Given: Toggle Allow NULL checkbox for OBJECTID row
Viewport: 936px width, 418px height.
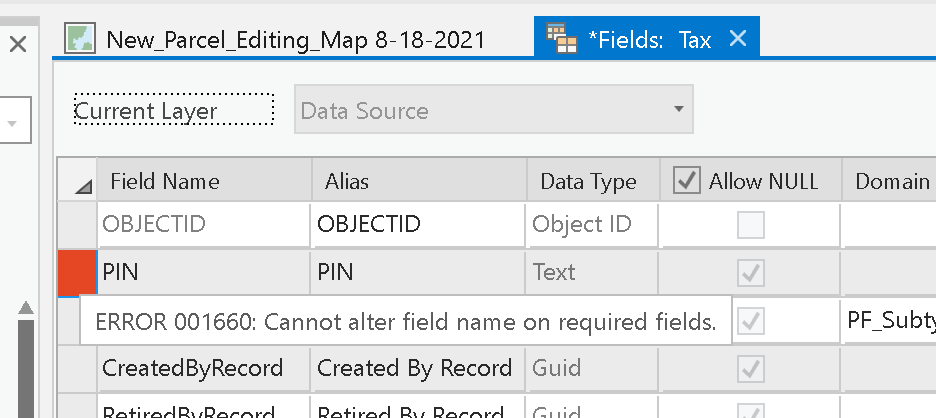Looking at the screenshot, I should pos(750,225).
